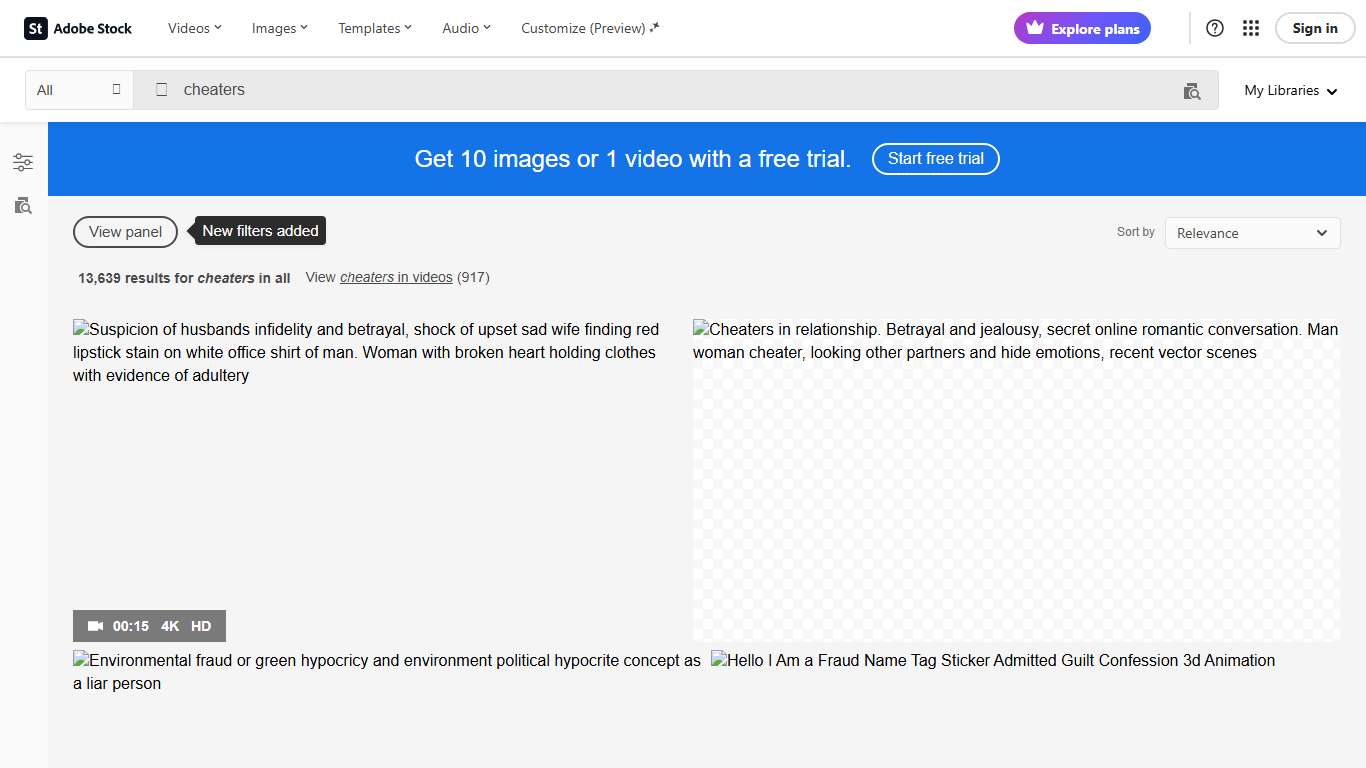Screen dimensions: 1366x768
Task: Open the Adobe apps grid icon
Action: pyautogui.click(x=1250, y=28)
